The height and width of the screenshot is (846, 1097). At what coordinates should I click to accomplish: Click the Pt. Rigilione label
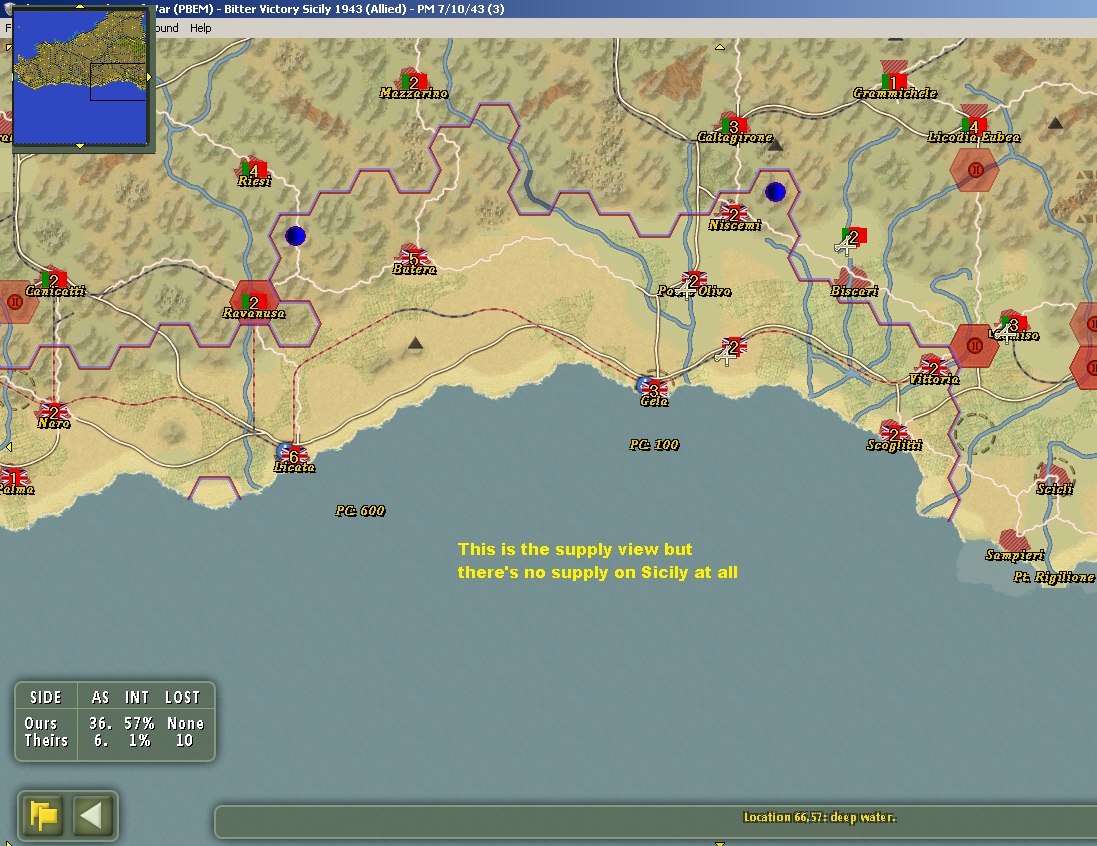pos(1054,577)
